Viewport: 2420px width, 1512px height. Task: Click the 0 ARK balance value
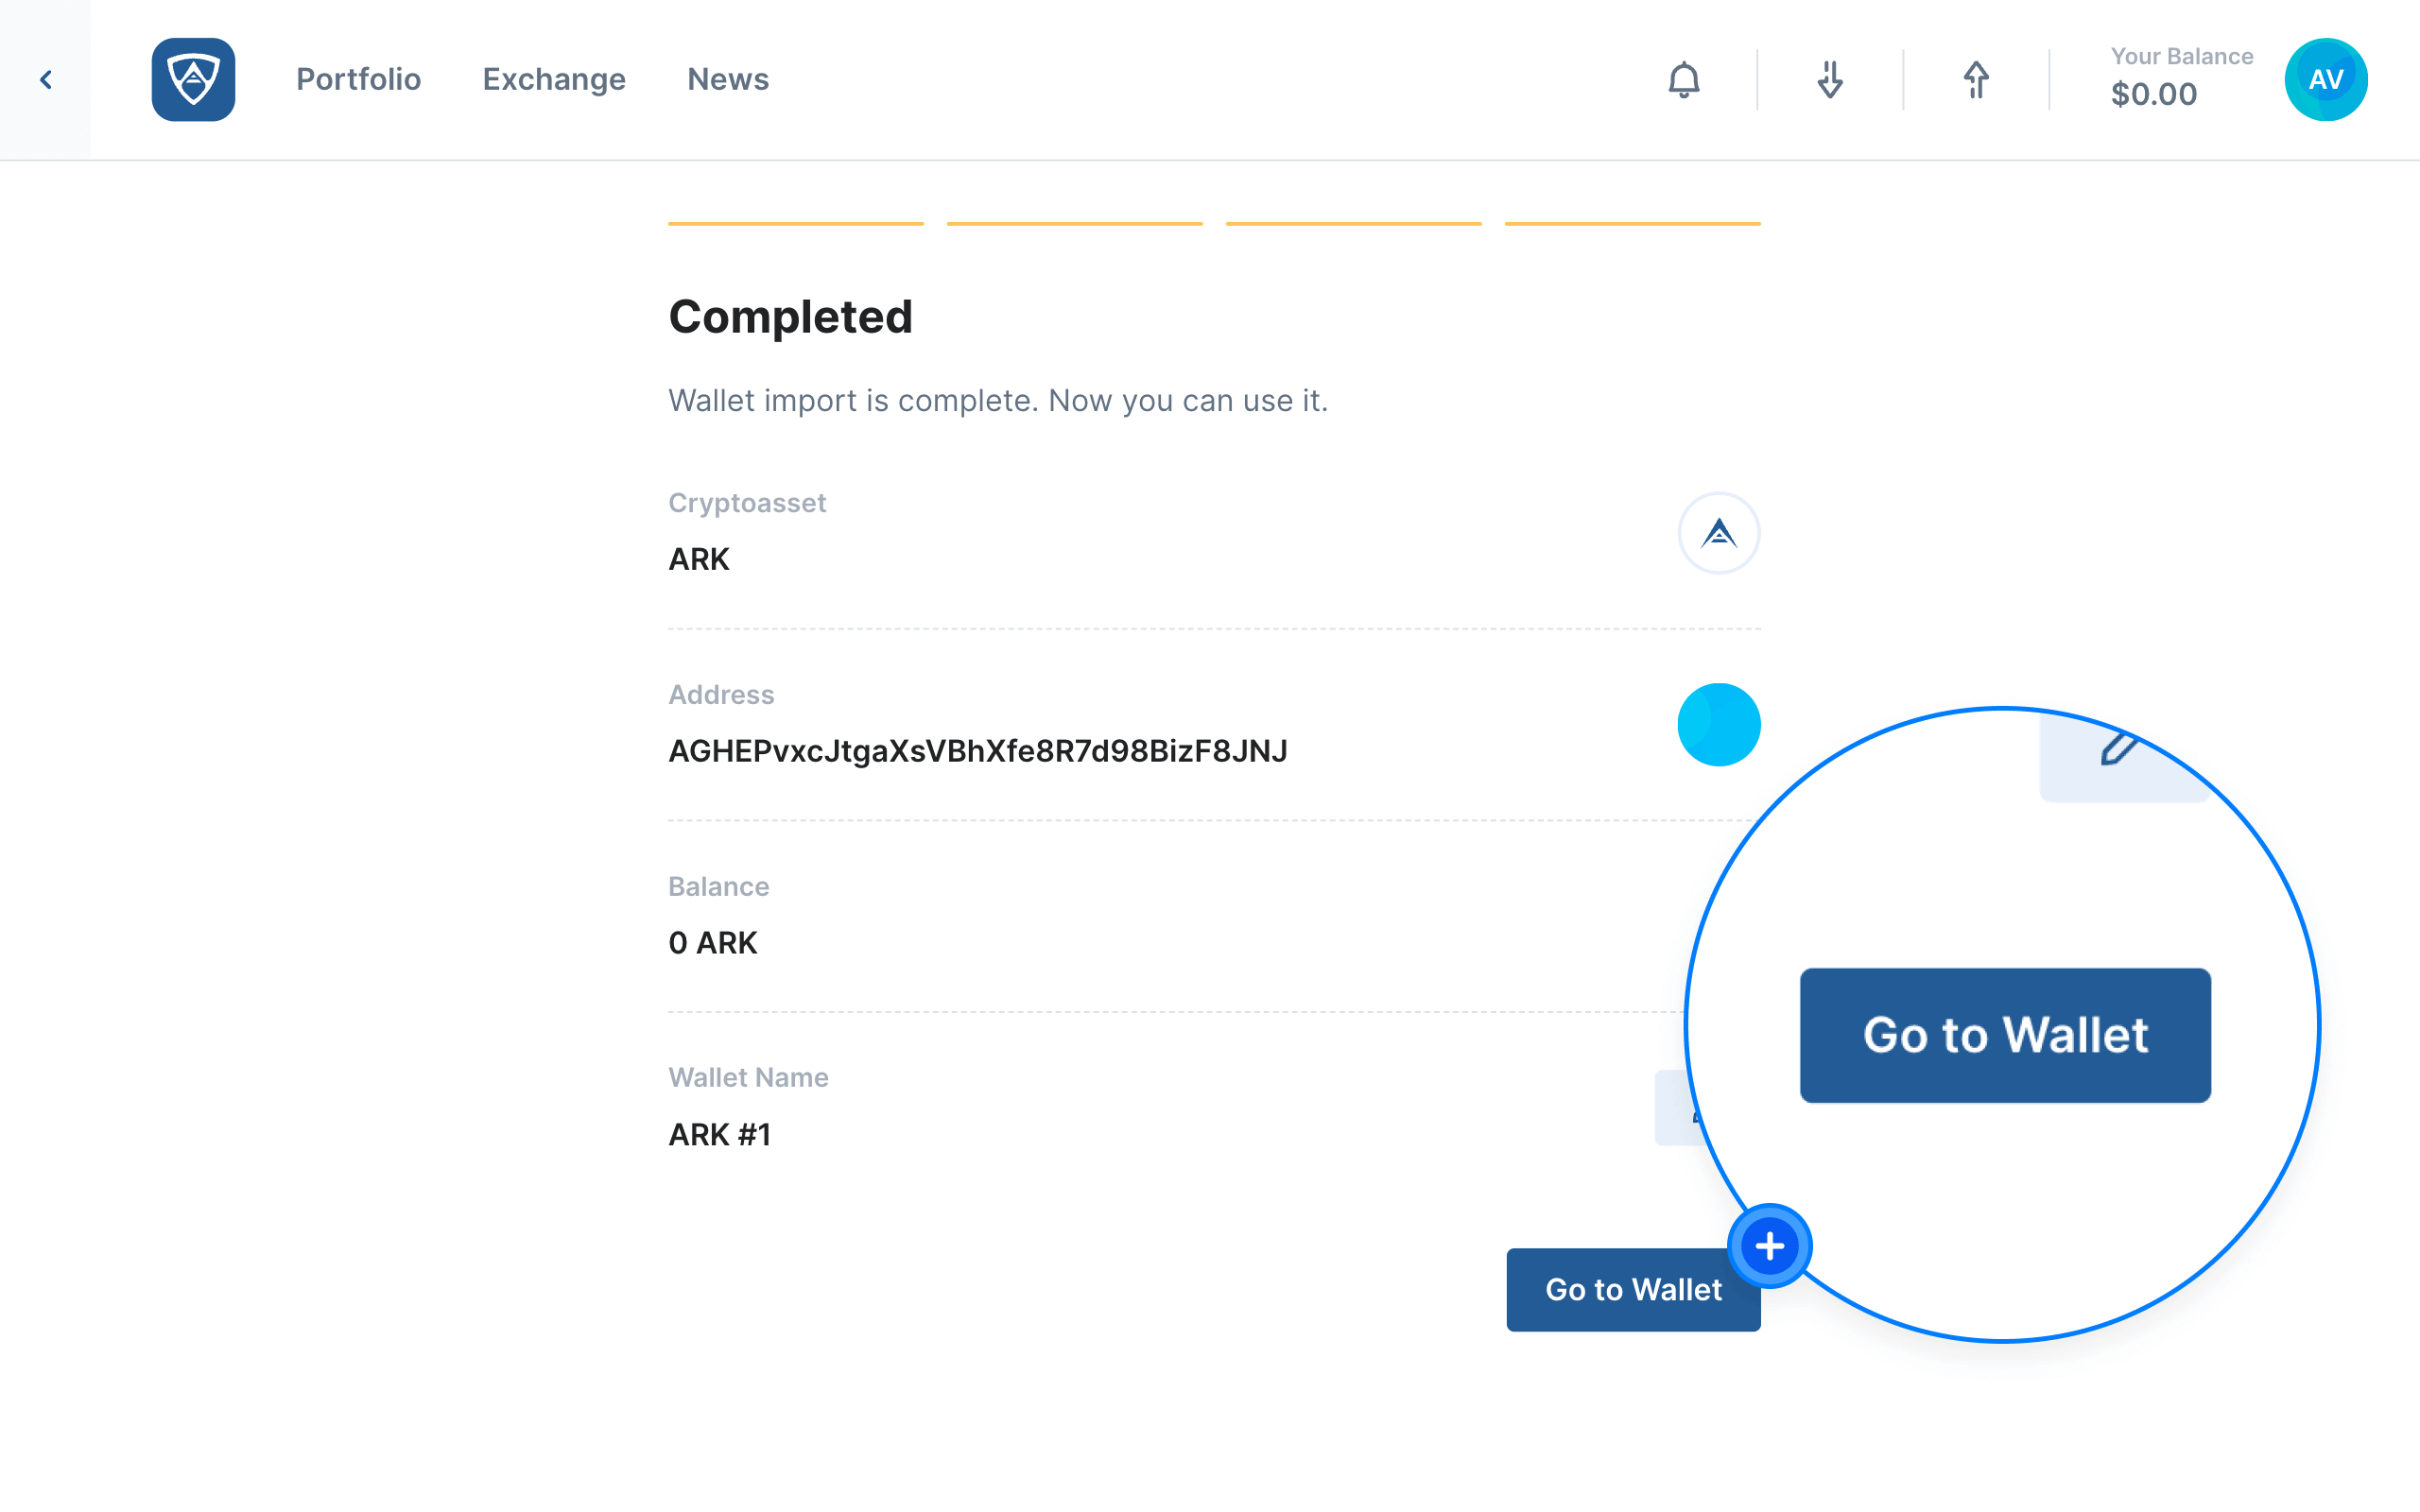click(x=713, y=943)
